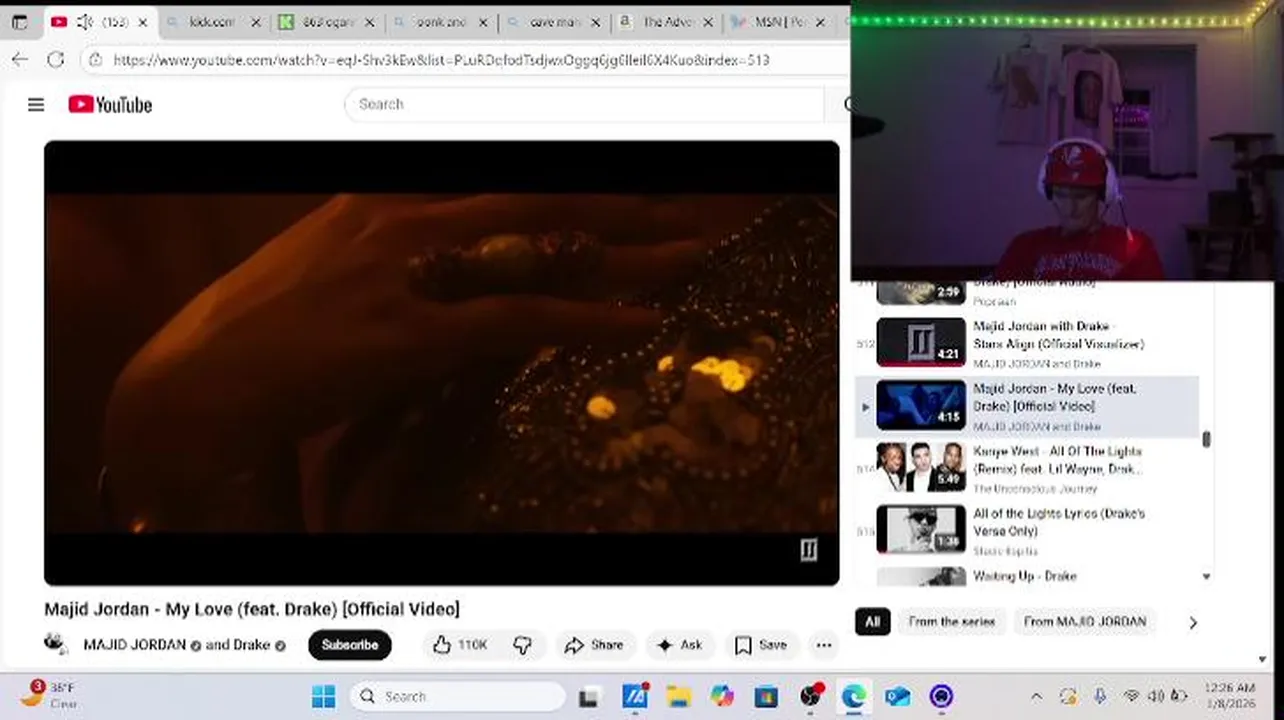Switch to the MSN tab

pyautogui.click(x=778, y=22)
